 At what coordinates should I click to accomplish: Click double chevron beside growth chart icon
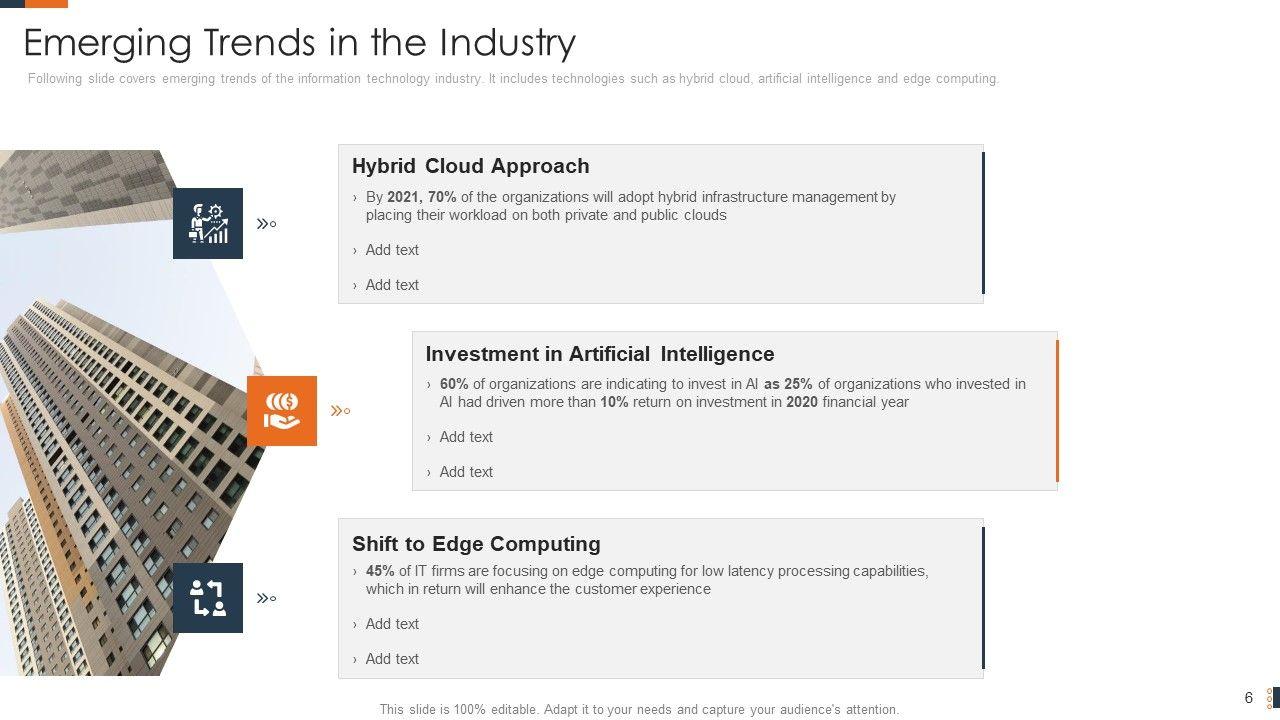coord(266,224)
